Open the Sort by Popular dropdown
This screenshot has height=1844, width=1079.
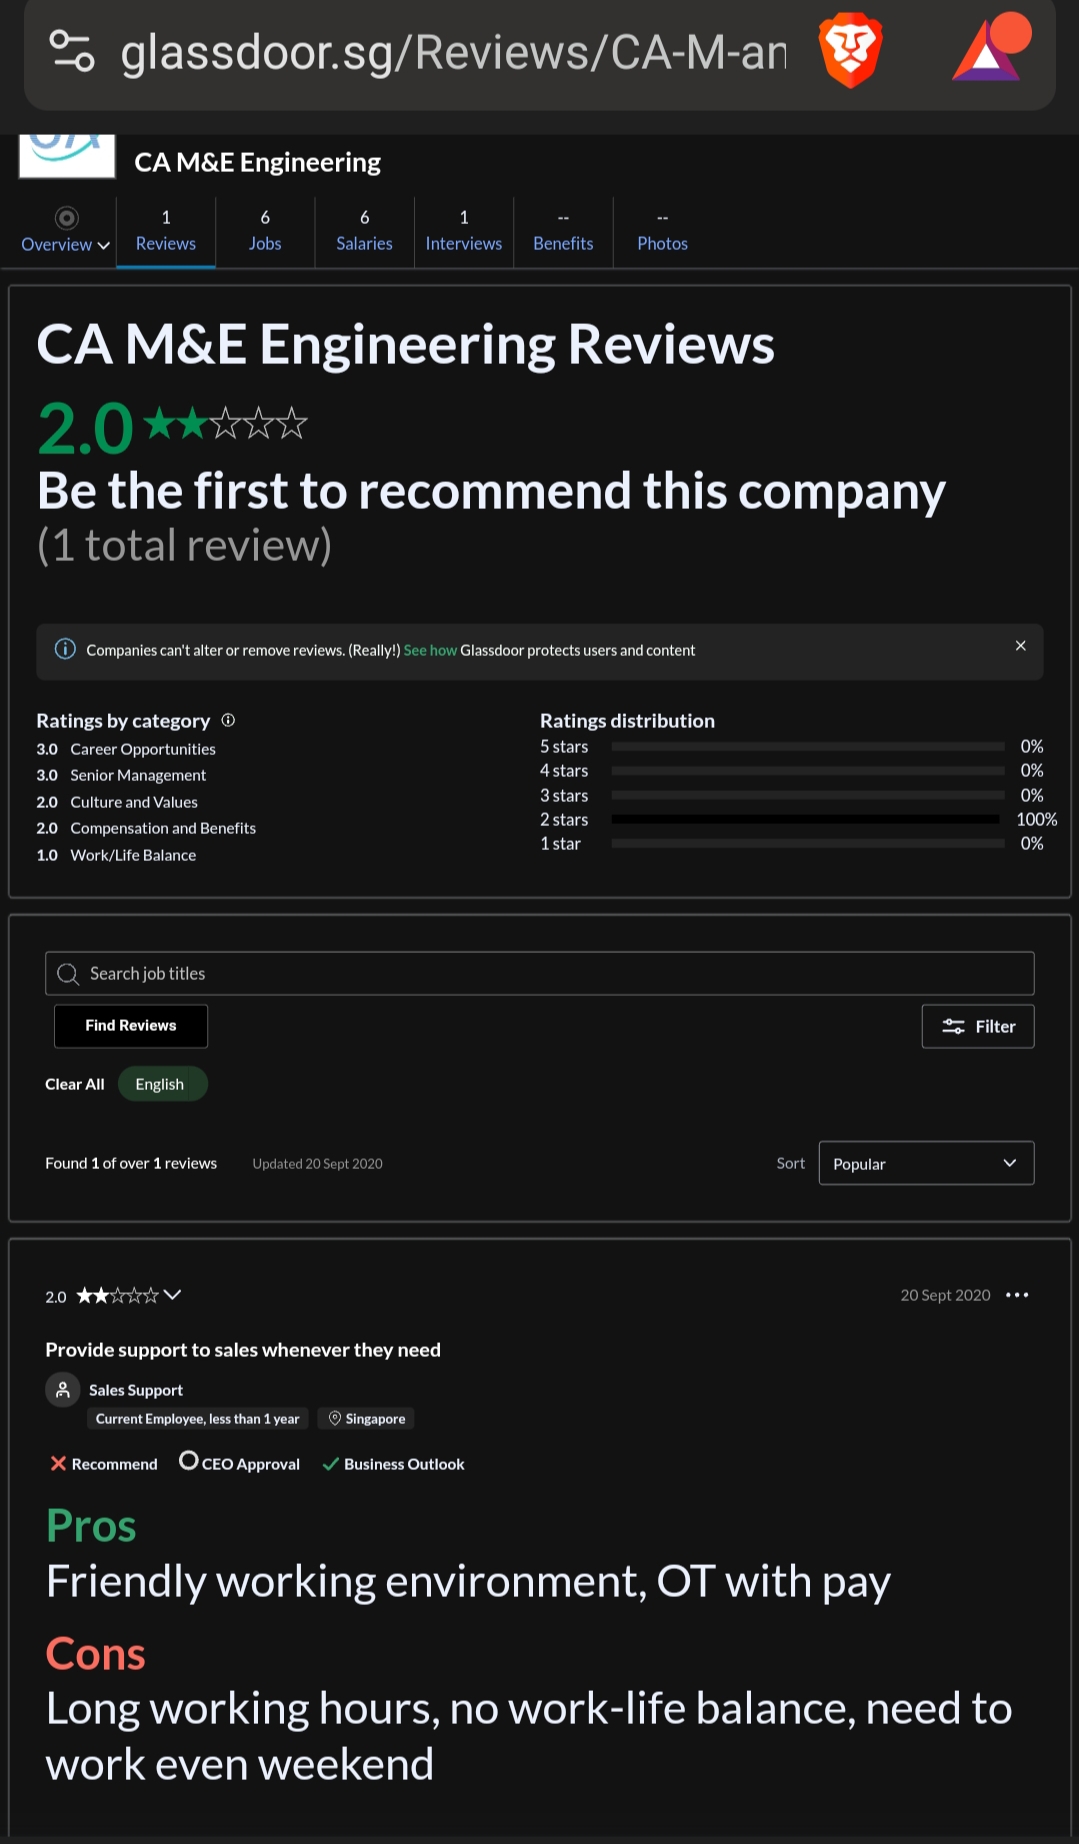click(926, 1163)
